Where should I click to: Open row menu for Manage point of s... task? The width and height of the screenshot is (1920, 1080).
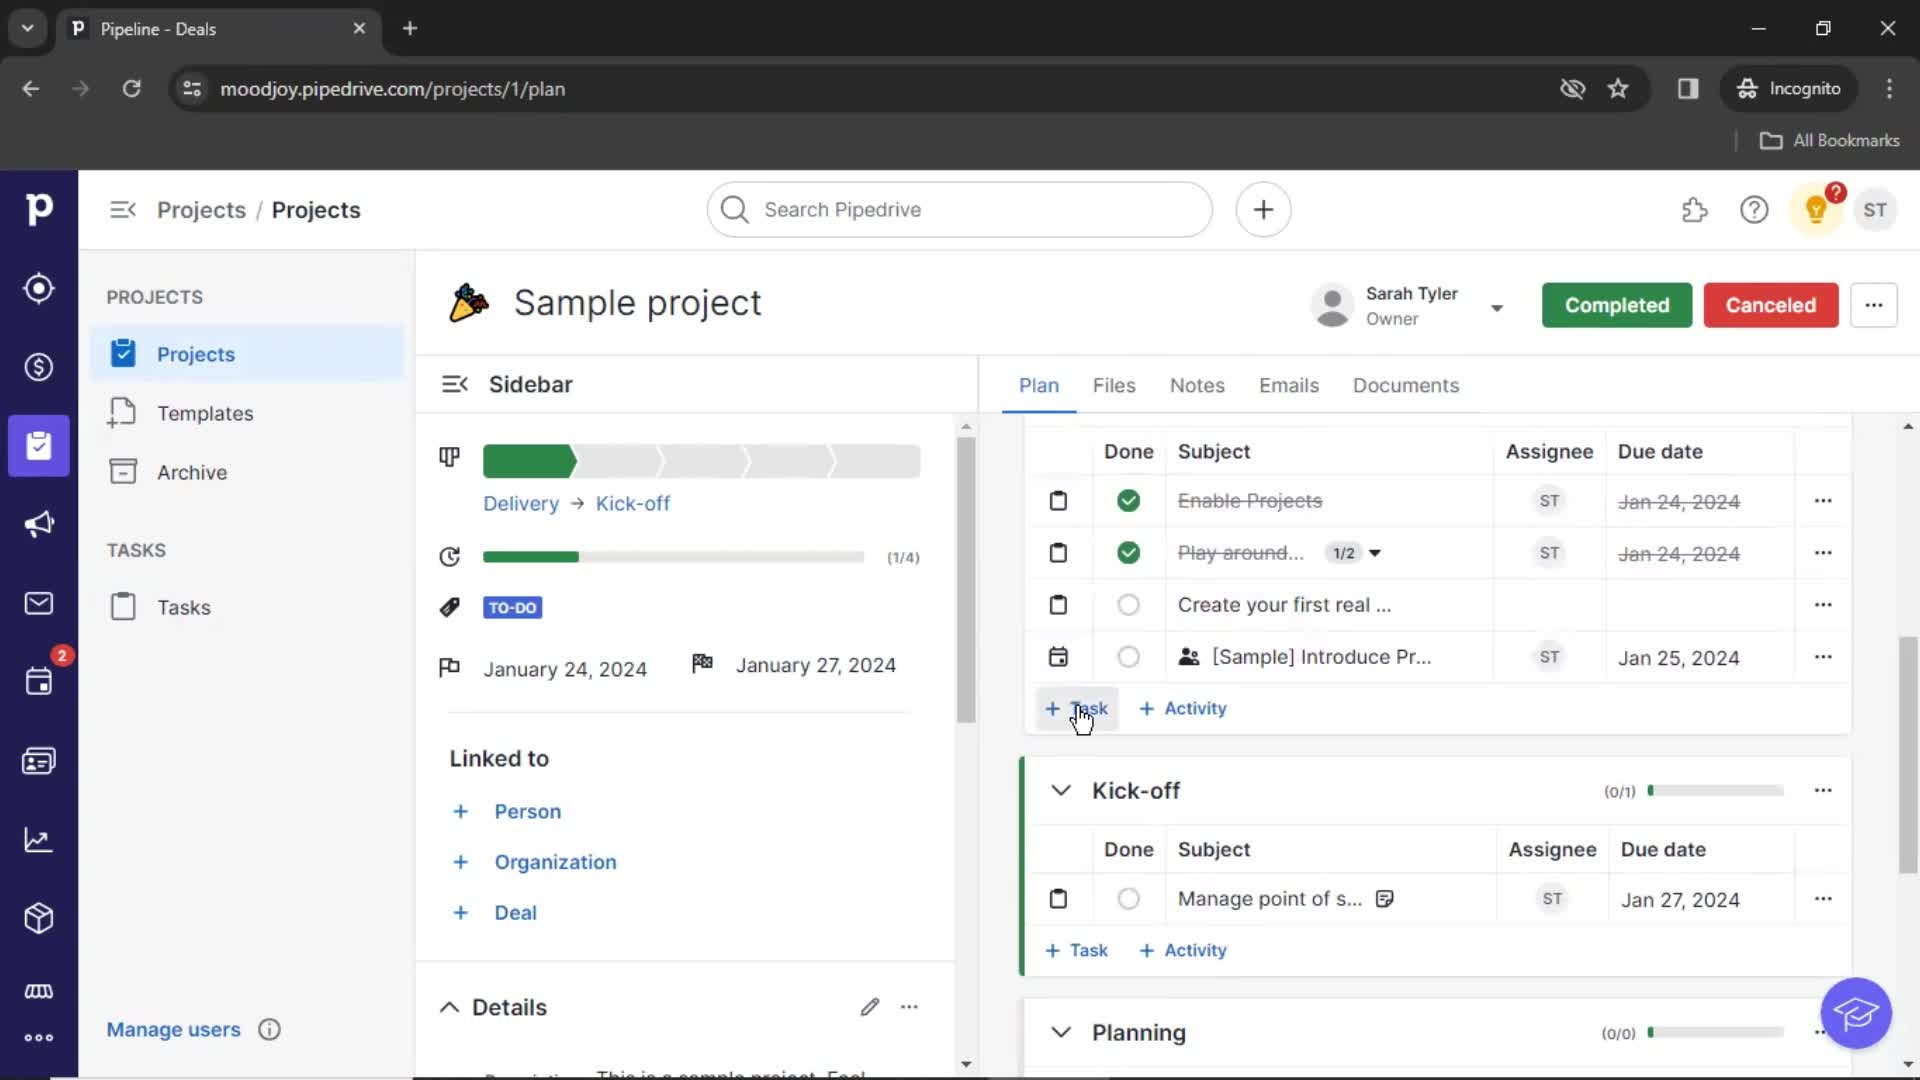coord(1823,899)
